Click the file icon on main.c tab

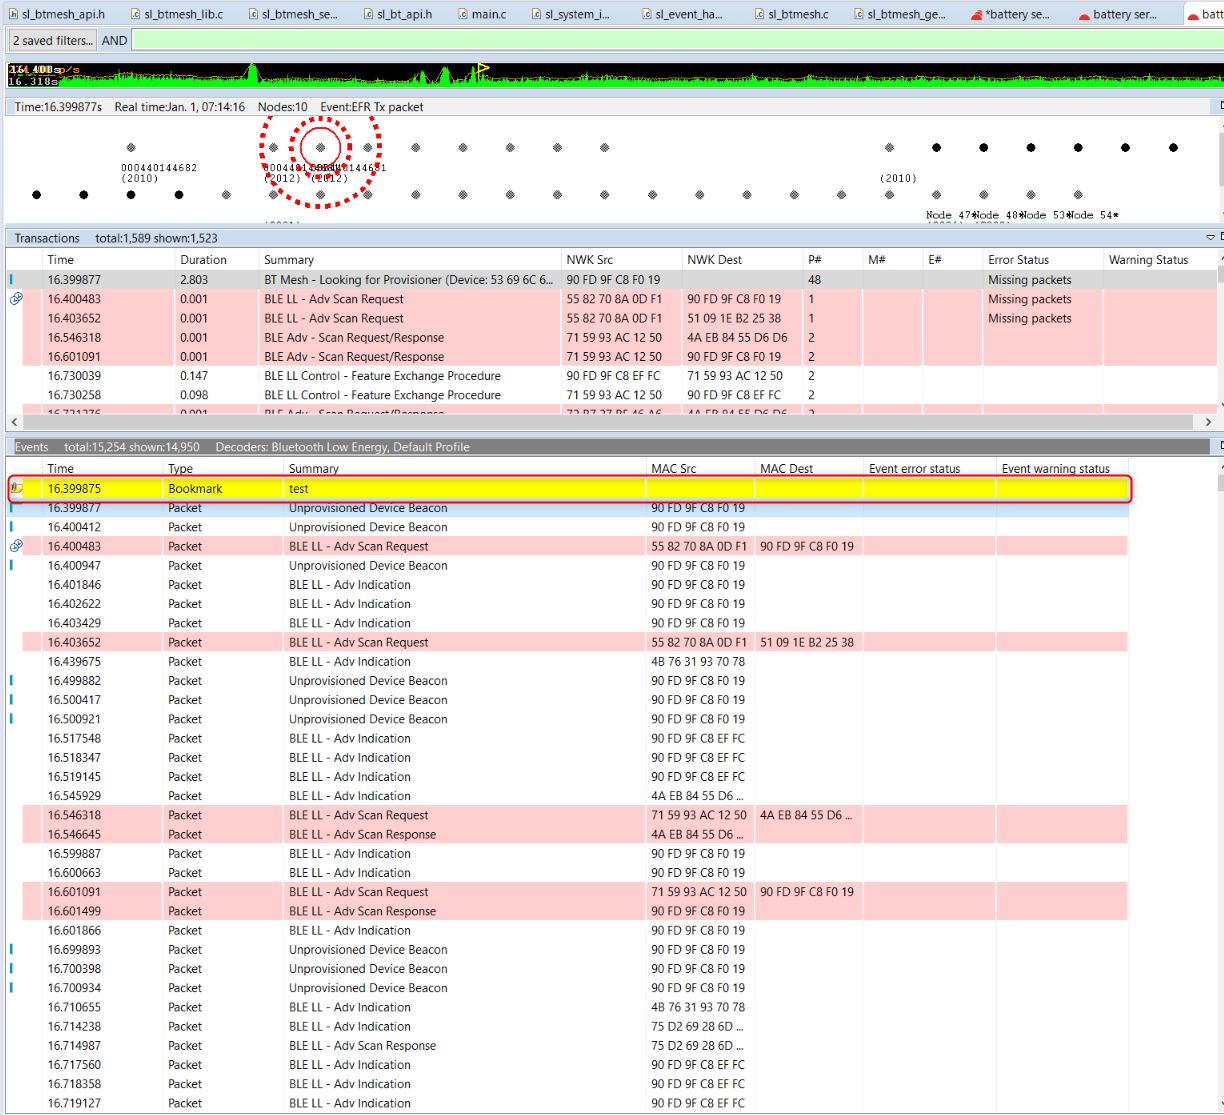click(463, 14)
